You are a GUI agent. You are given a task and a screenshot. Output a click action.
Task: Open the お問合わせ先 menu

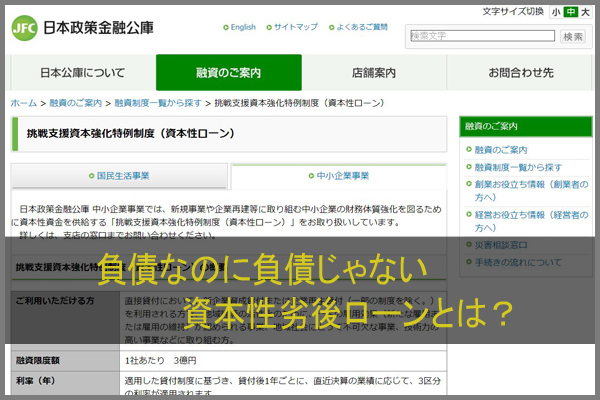[x=521, y=73]
